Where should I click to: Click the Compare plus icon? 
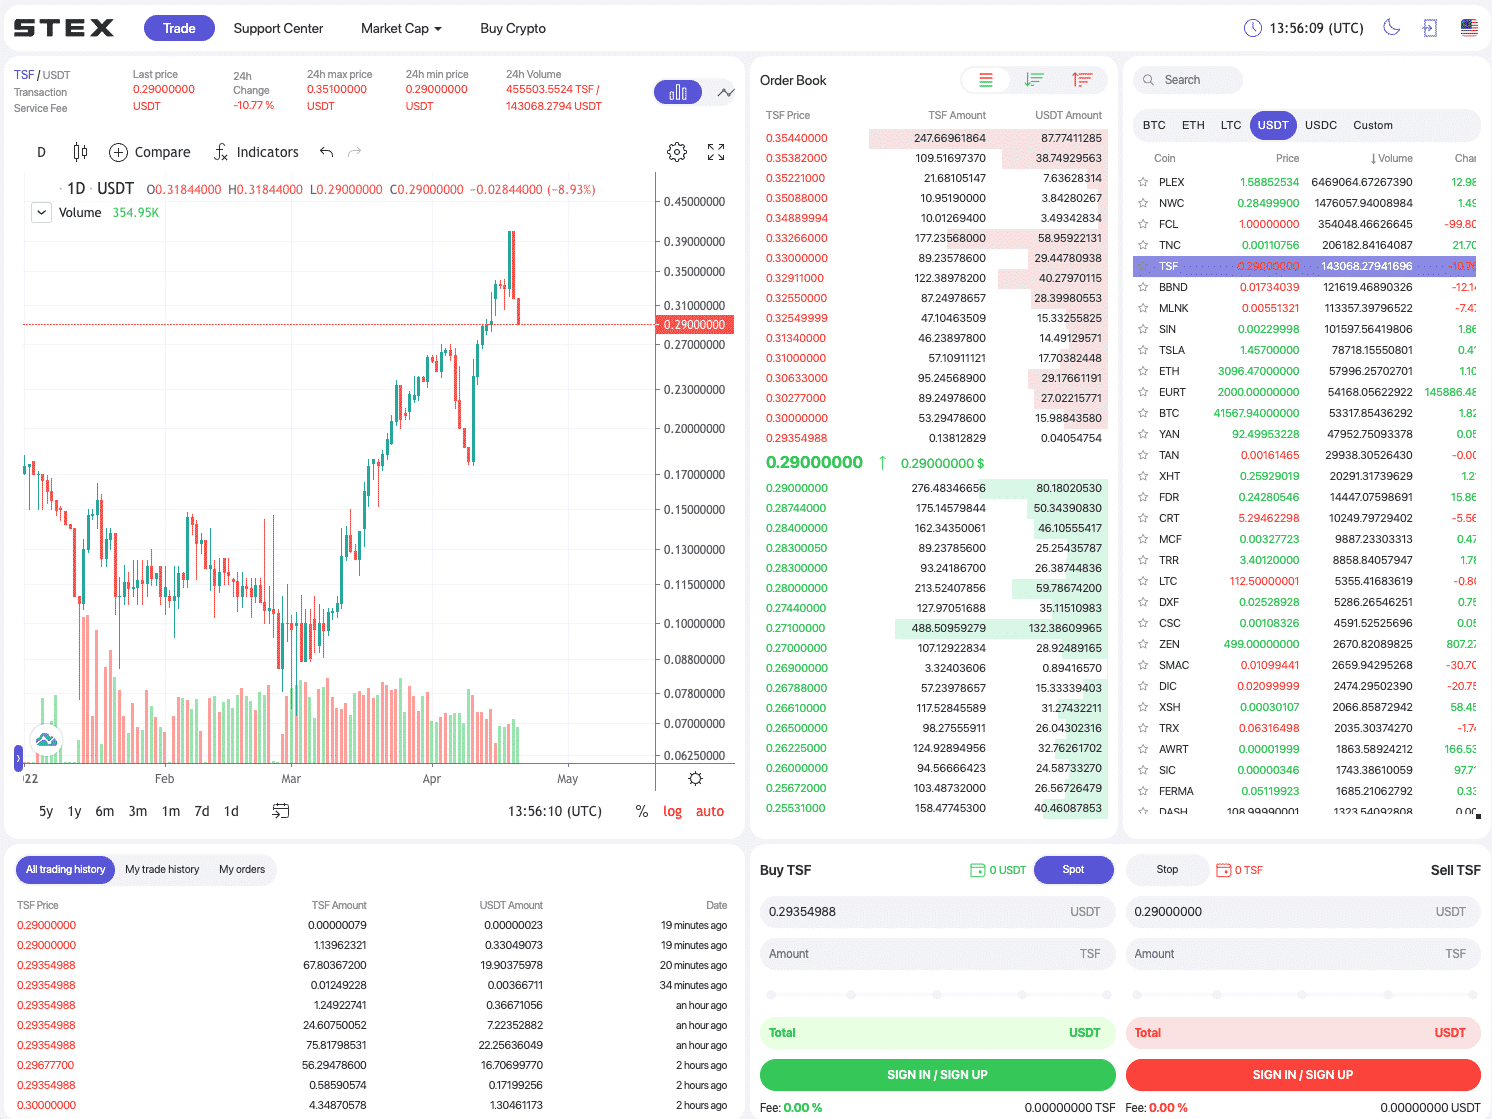pos(118,152)
